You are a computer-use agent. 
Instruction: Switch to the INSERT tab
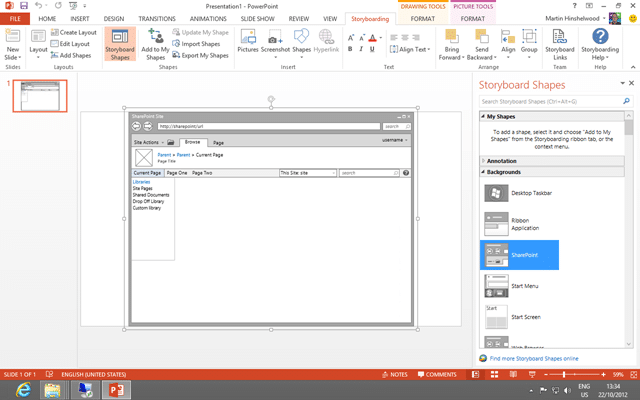[x=80, y=19]
